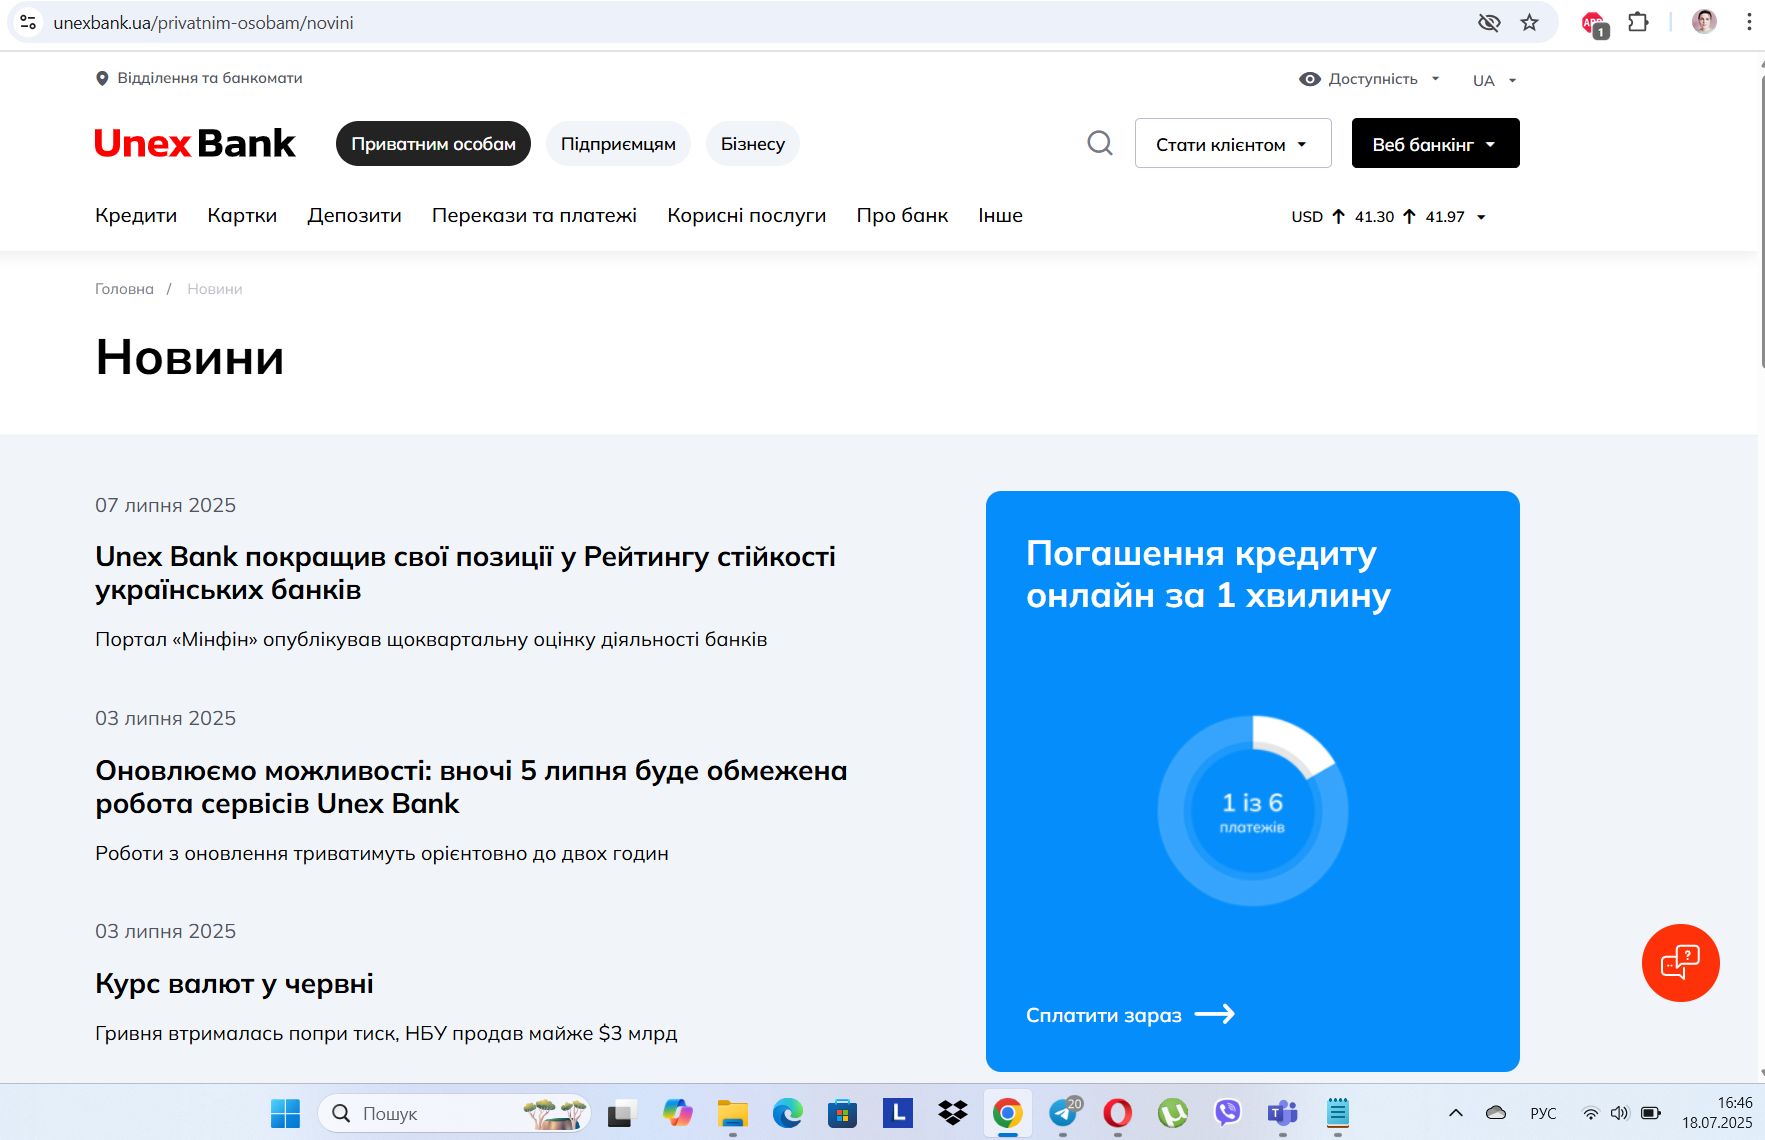
Task: Open uTorrent from the taskbar
Action: pyautogui.click(x=1172, y=1113)
